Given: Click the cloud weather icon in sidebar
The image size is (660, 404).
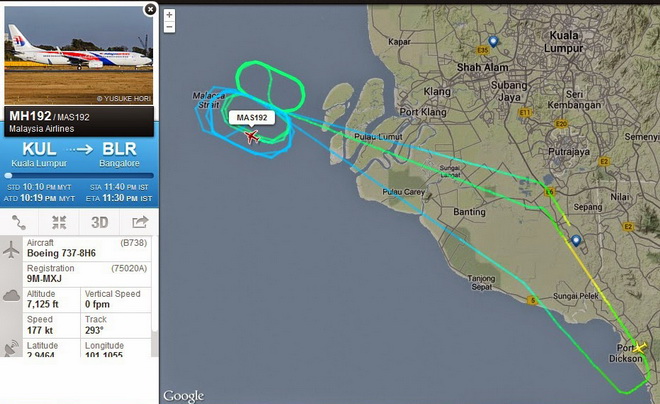Looking at the screenshot, I should coord(11,295).
